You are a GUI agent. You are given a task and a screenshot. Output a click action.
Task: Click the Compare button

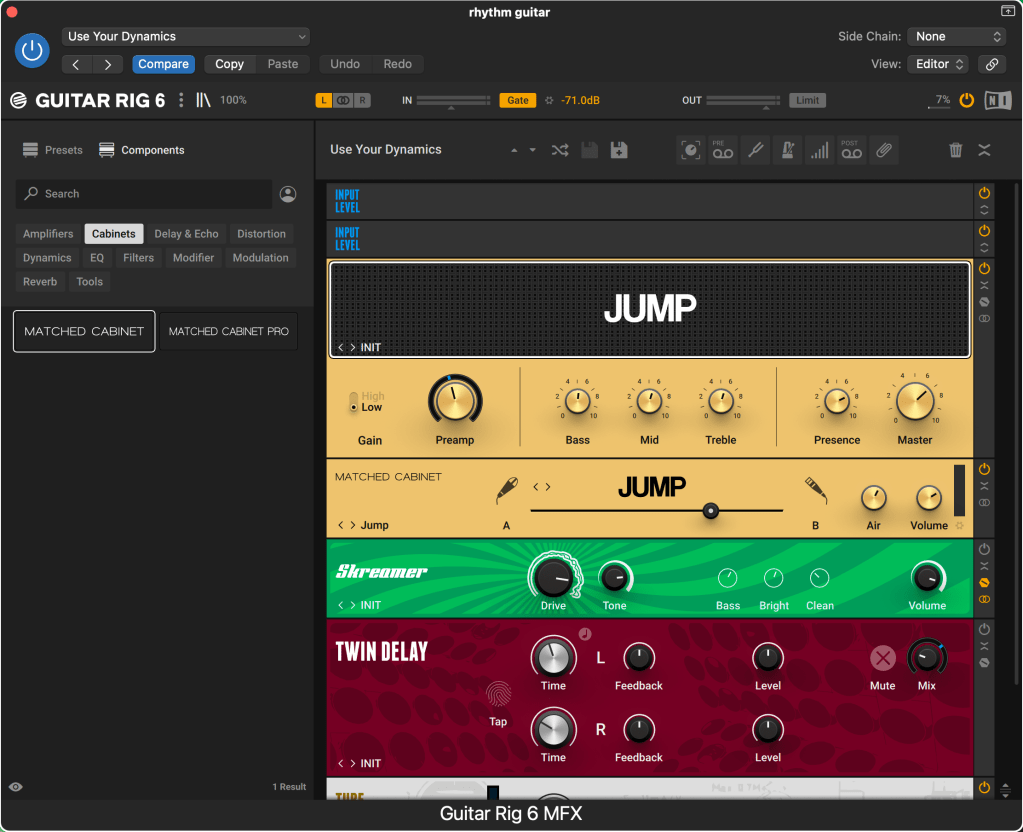[x=163, y=64]
